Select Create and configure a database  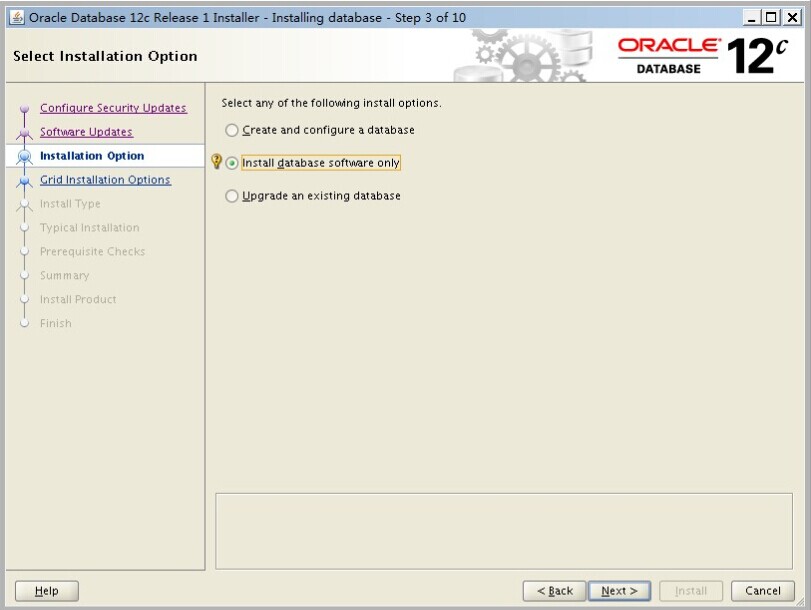(x=233, y=130)
